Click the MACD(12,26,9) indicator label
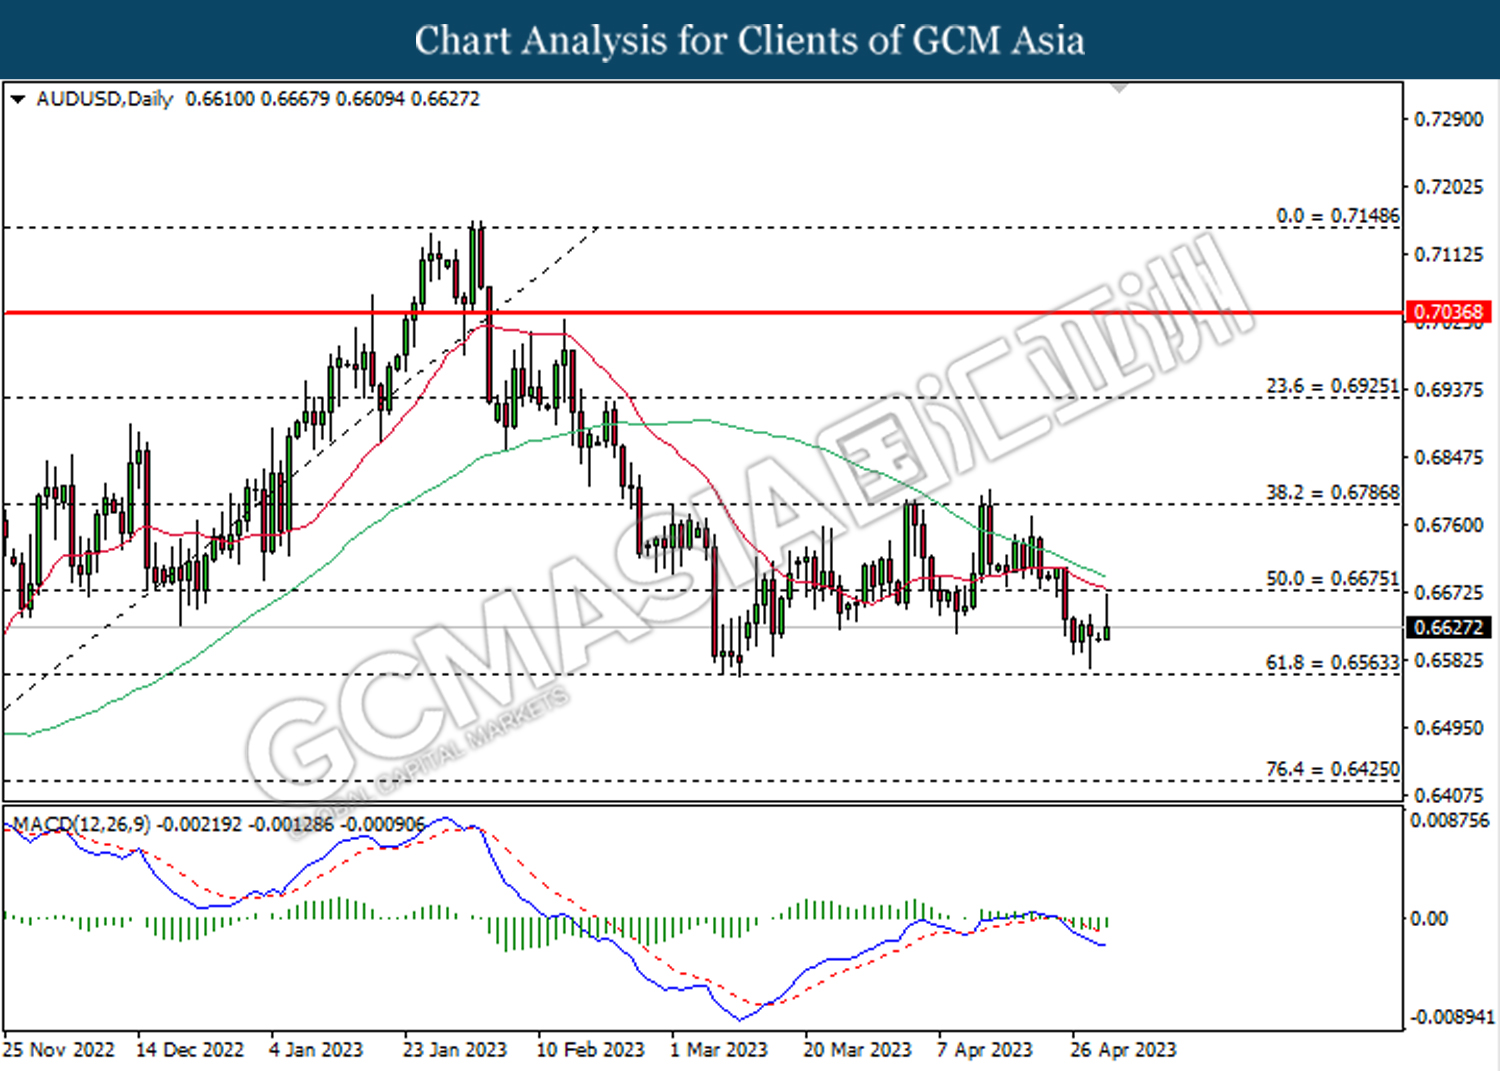1500x1071 pixels. click(82, 824)
